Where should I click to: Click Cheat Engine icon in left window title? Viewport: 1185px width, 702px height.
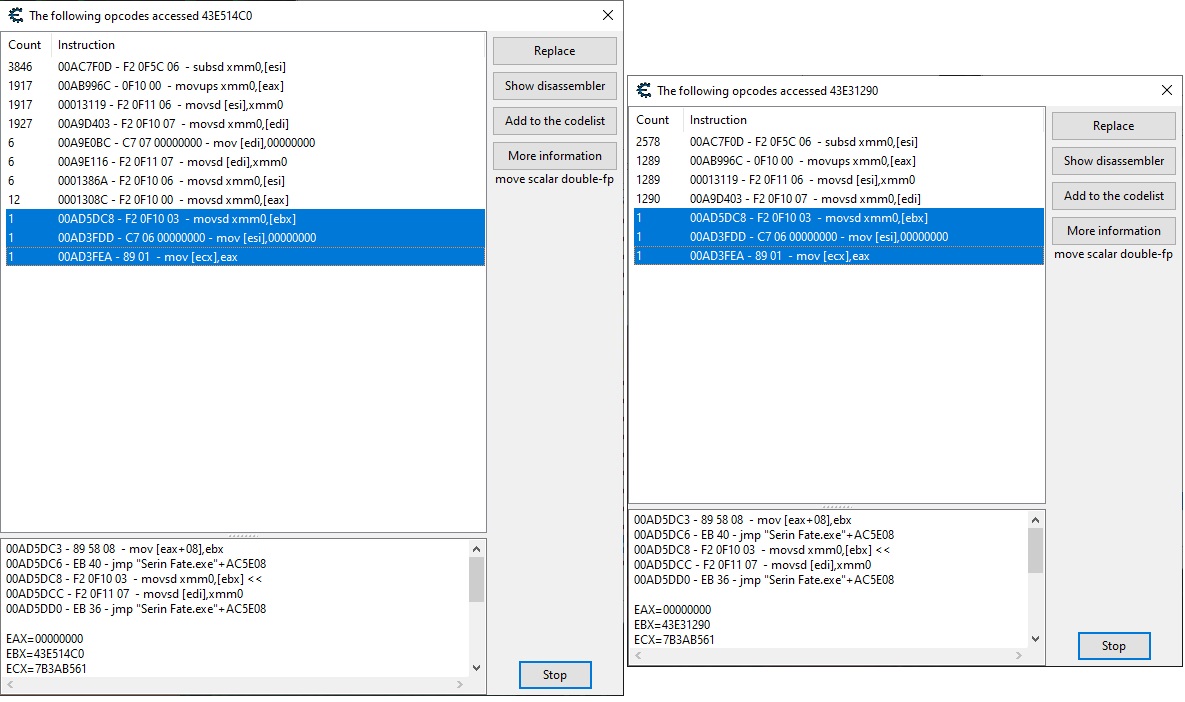coord(15,15)
